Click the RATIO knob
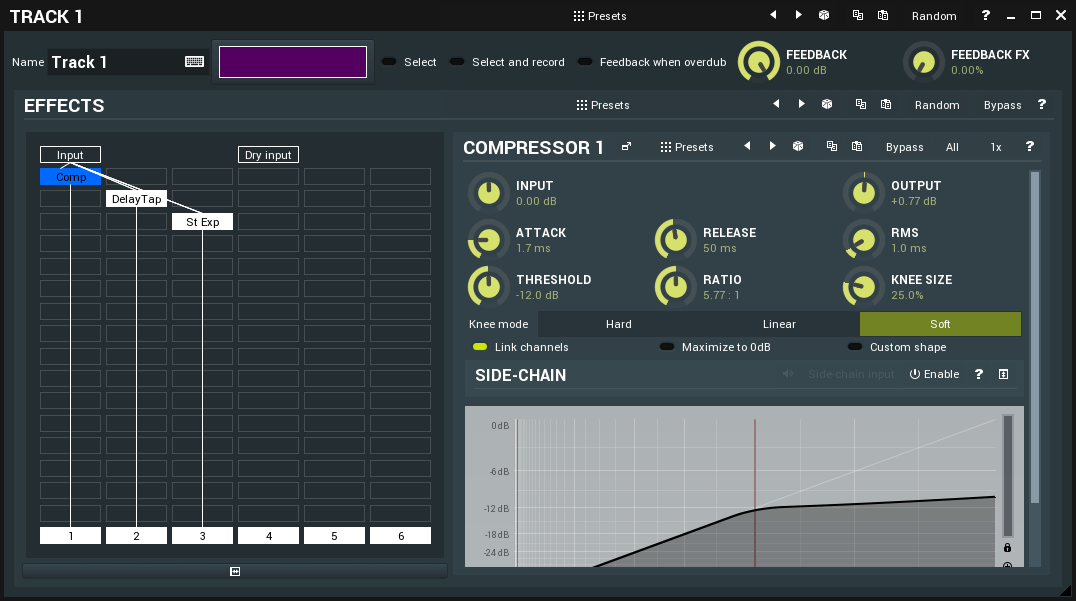1076x601 pixels. [676, 287]
